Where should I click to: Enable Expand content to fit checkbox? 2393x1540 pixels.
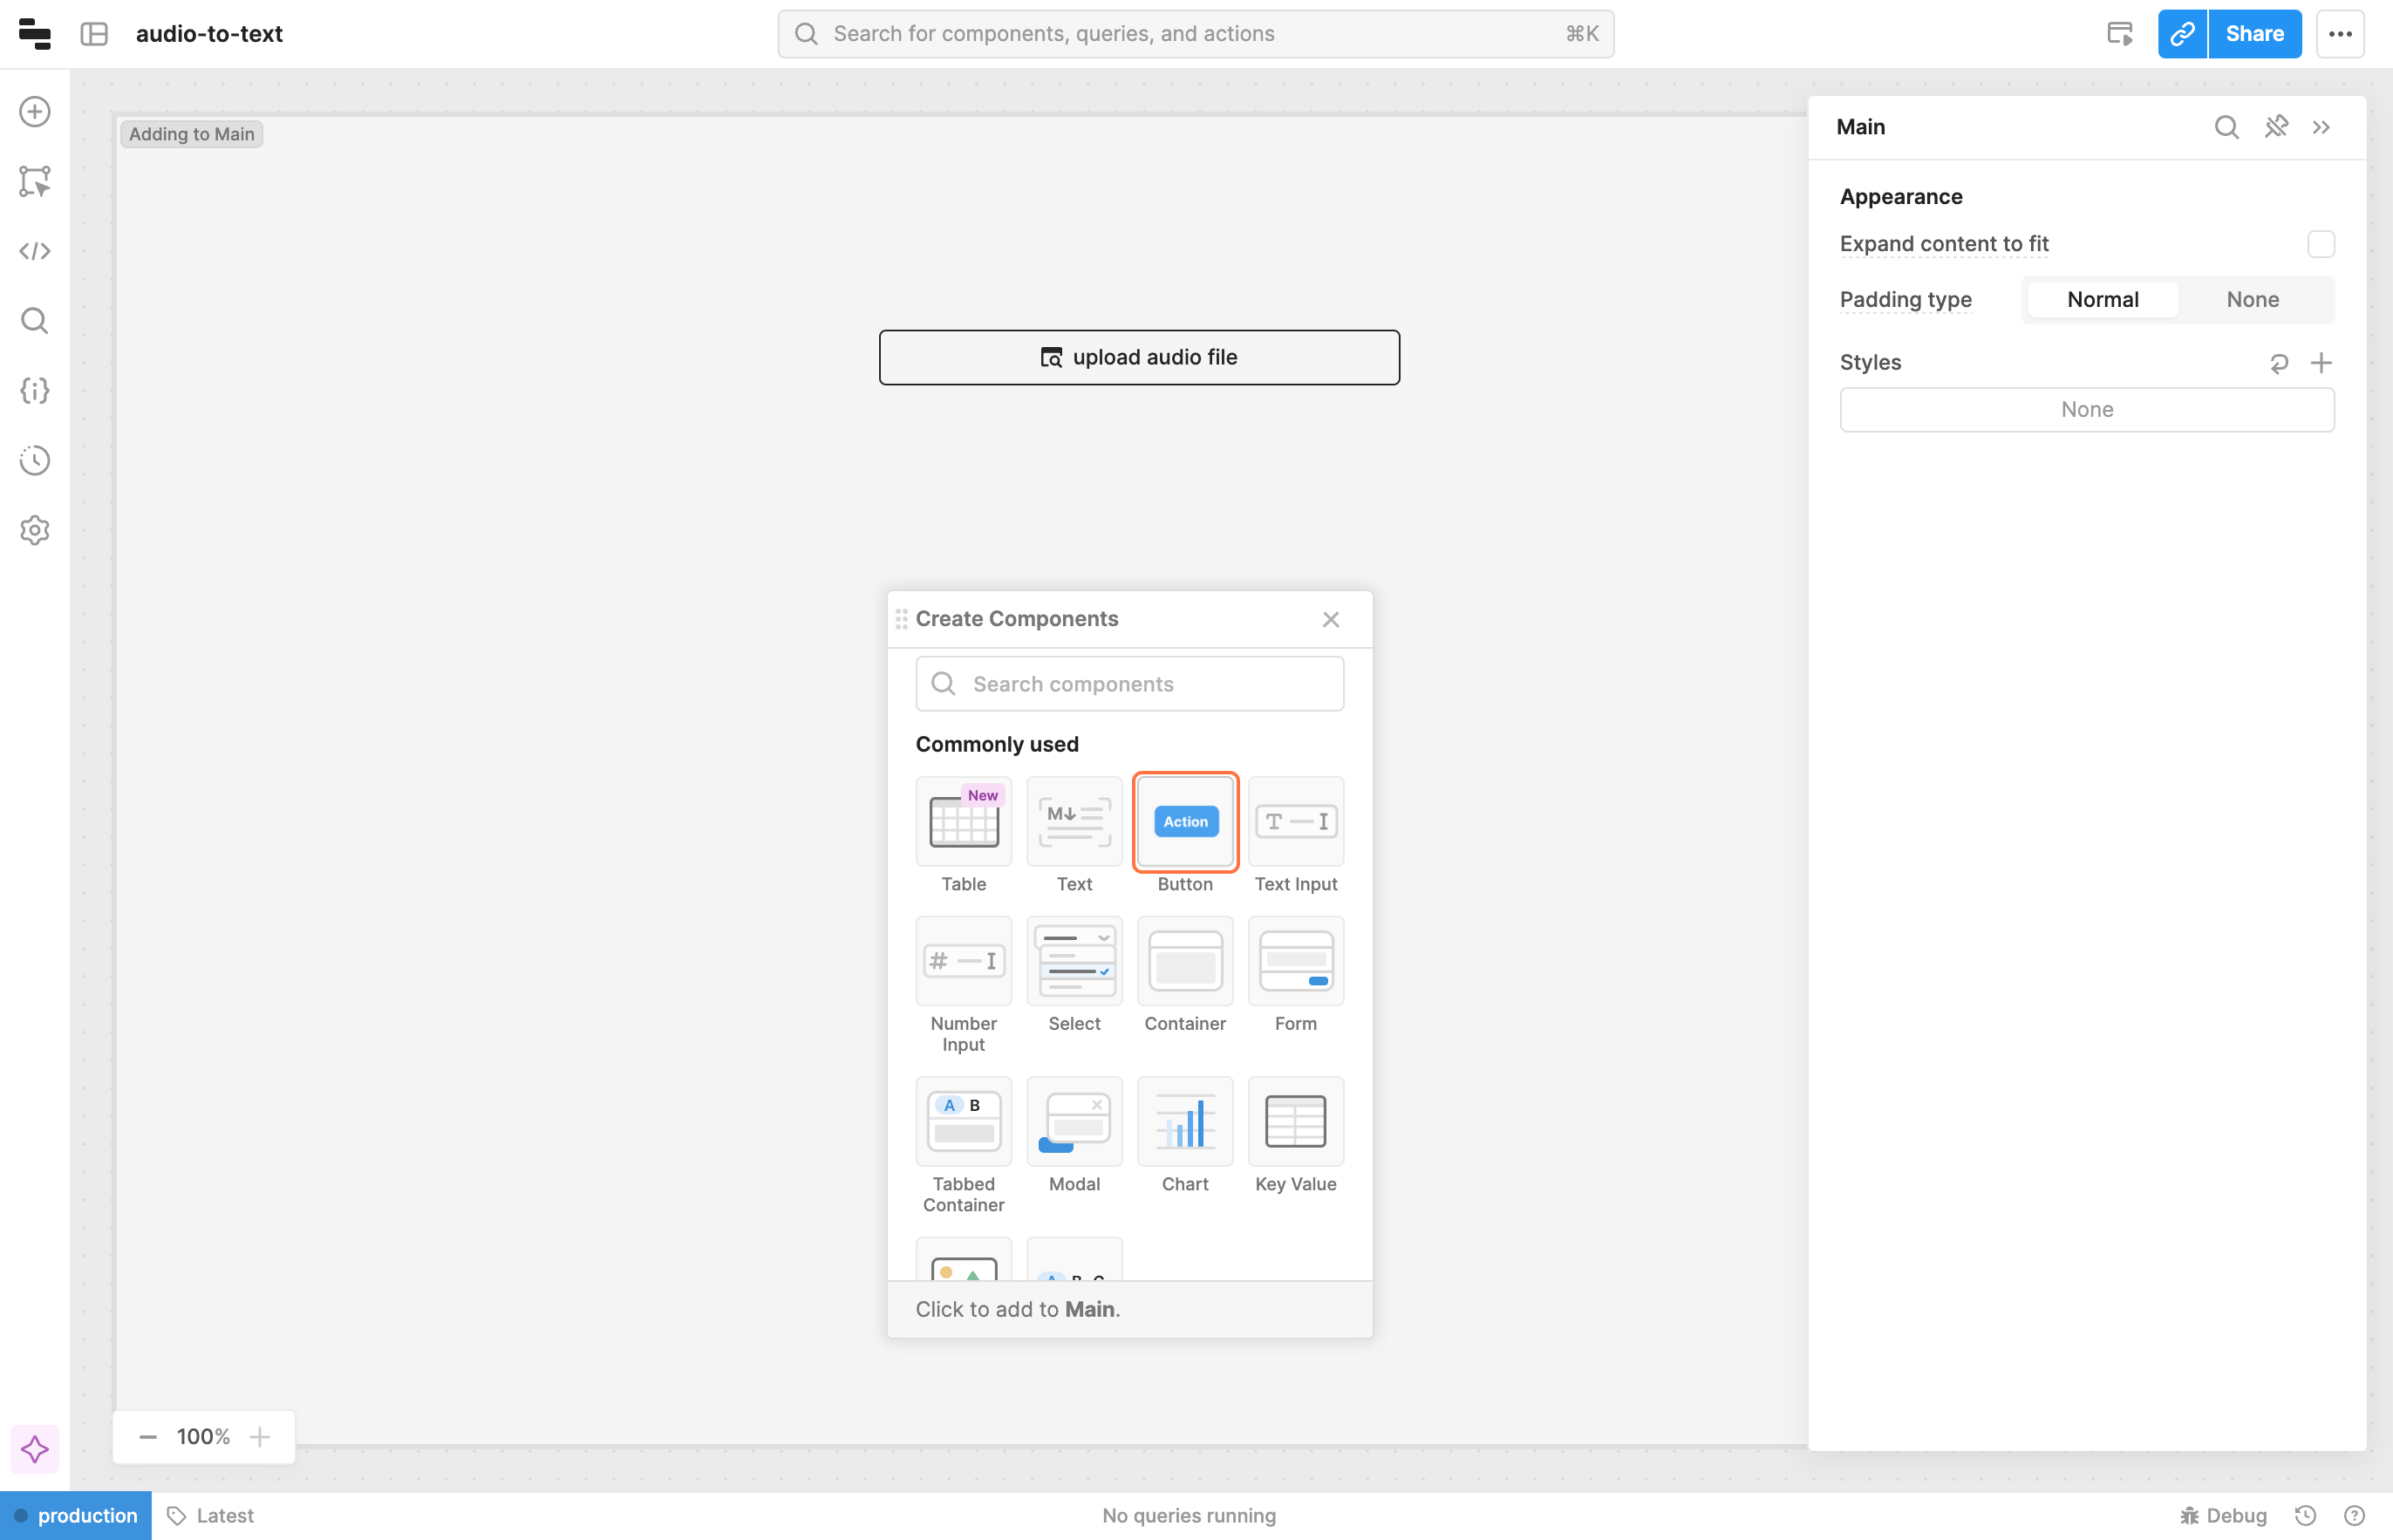[x=2320, y=244]
